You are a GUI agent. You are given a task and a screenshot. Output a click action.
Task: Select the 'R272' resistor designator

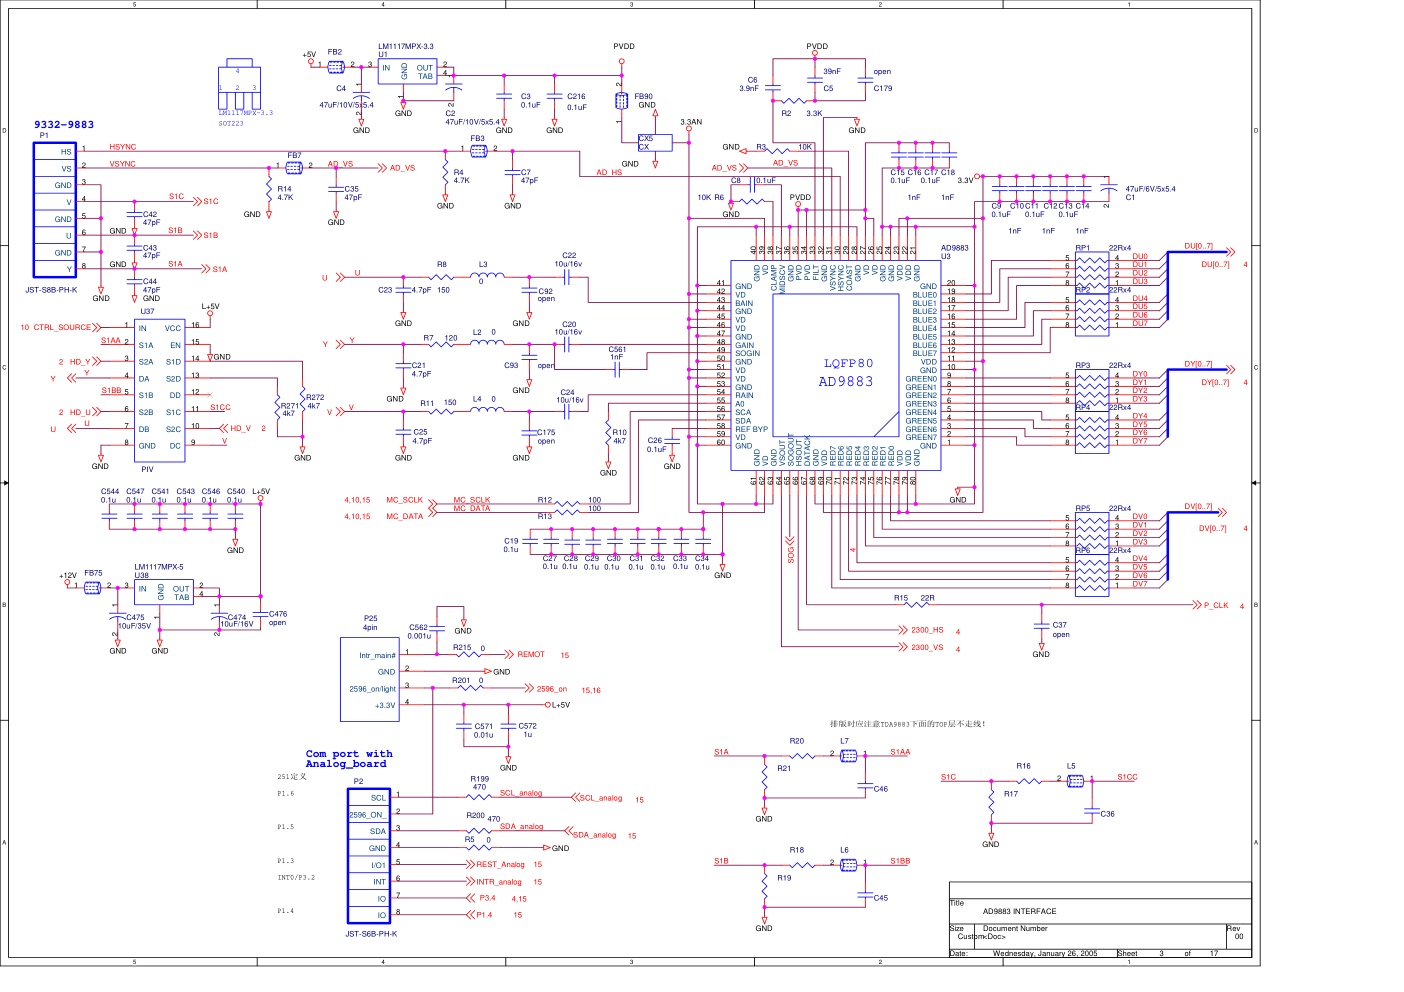pos(315,397)
